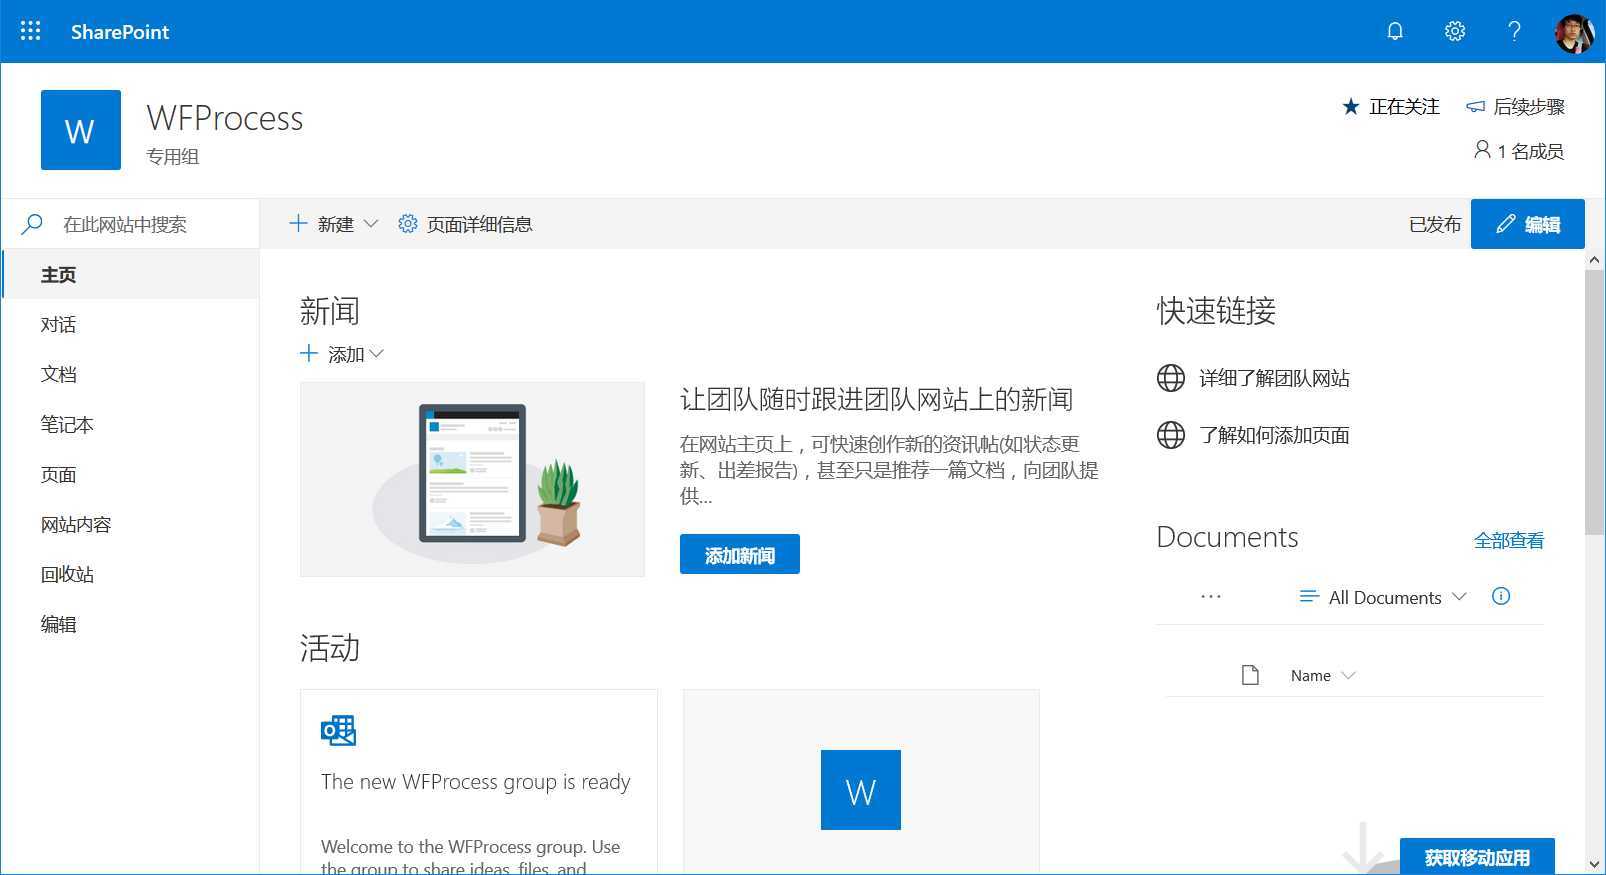The image size is (1606, 875).
Task: Expand the Name column header dropdown
Action: coord(1323,675)
